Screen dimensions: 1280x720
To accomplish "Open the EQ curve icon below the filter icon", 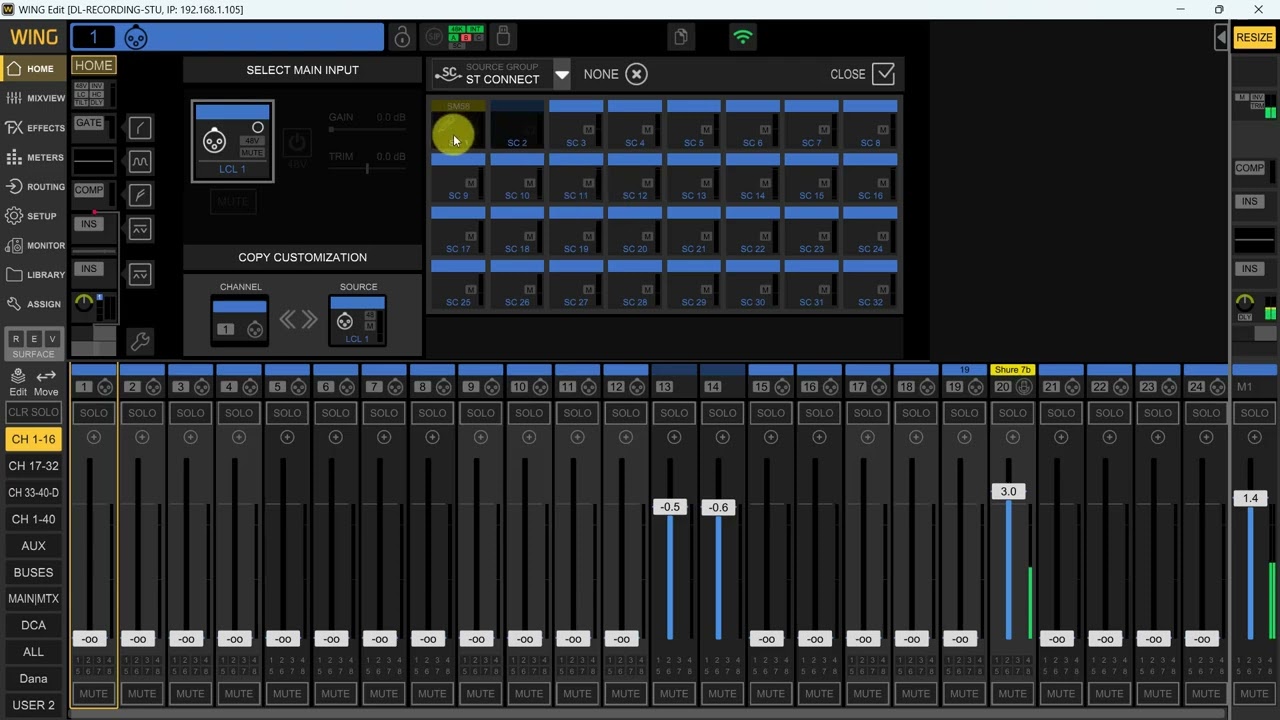I will pos(140,161).
